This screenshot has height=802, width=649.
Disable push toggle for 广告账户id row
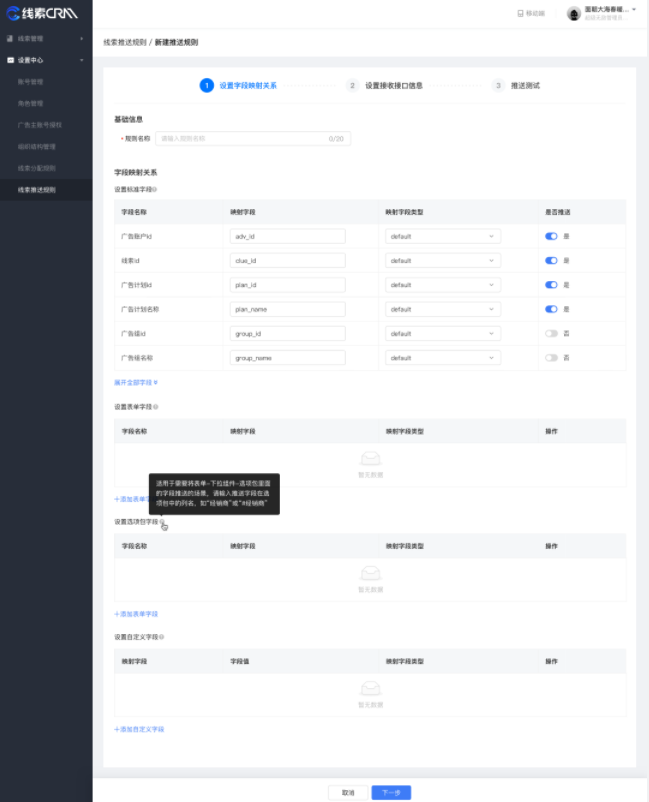551,236
